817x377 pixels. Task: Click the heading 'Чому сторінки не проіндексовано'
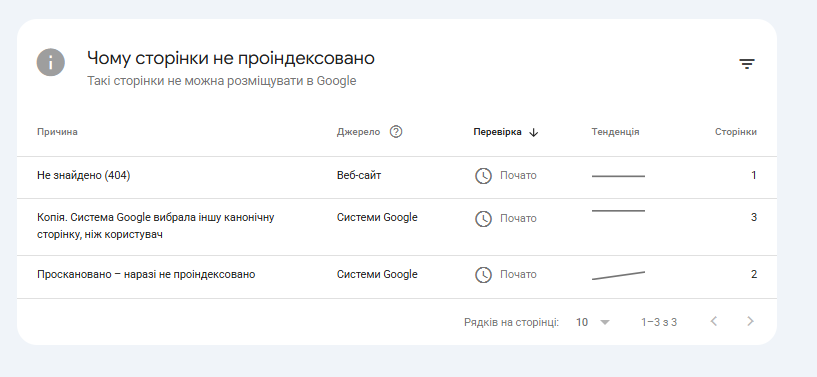(x=231, y=58)
